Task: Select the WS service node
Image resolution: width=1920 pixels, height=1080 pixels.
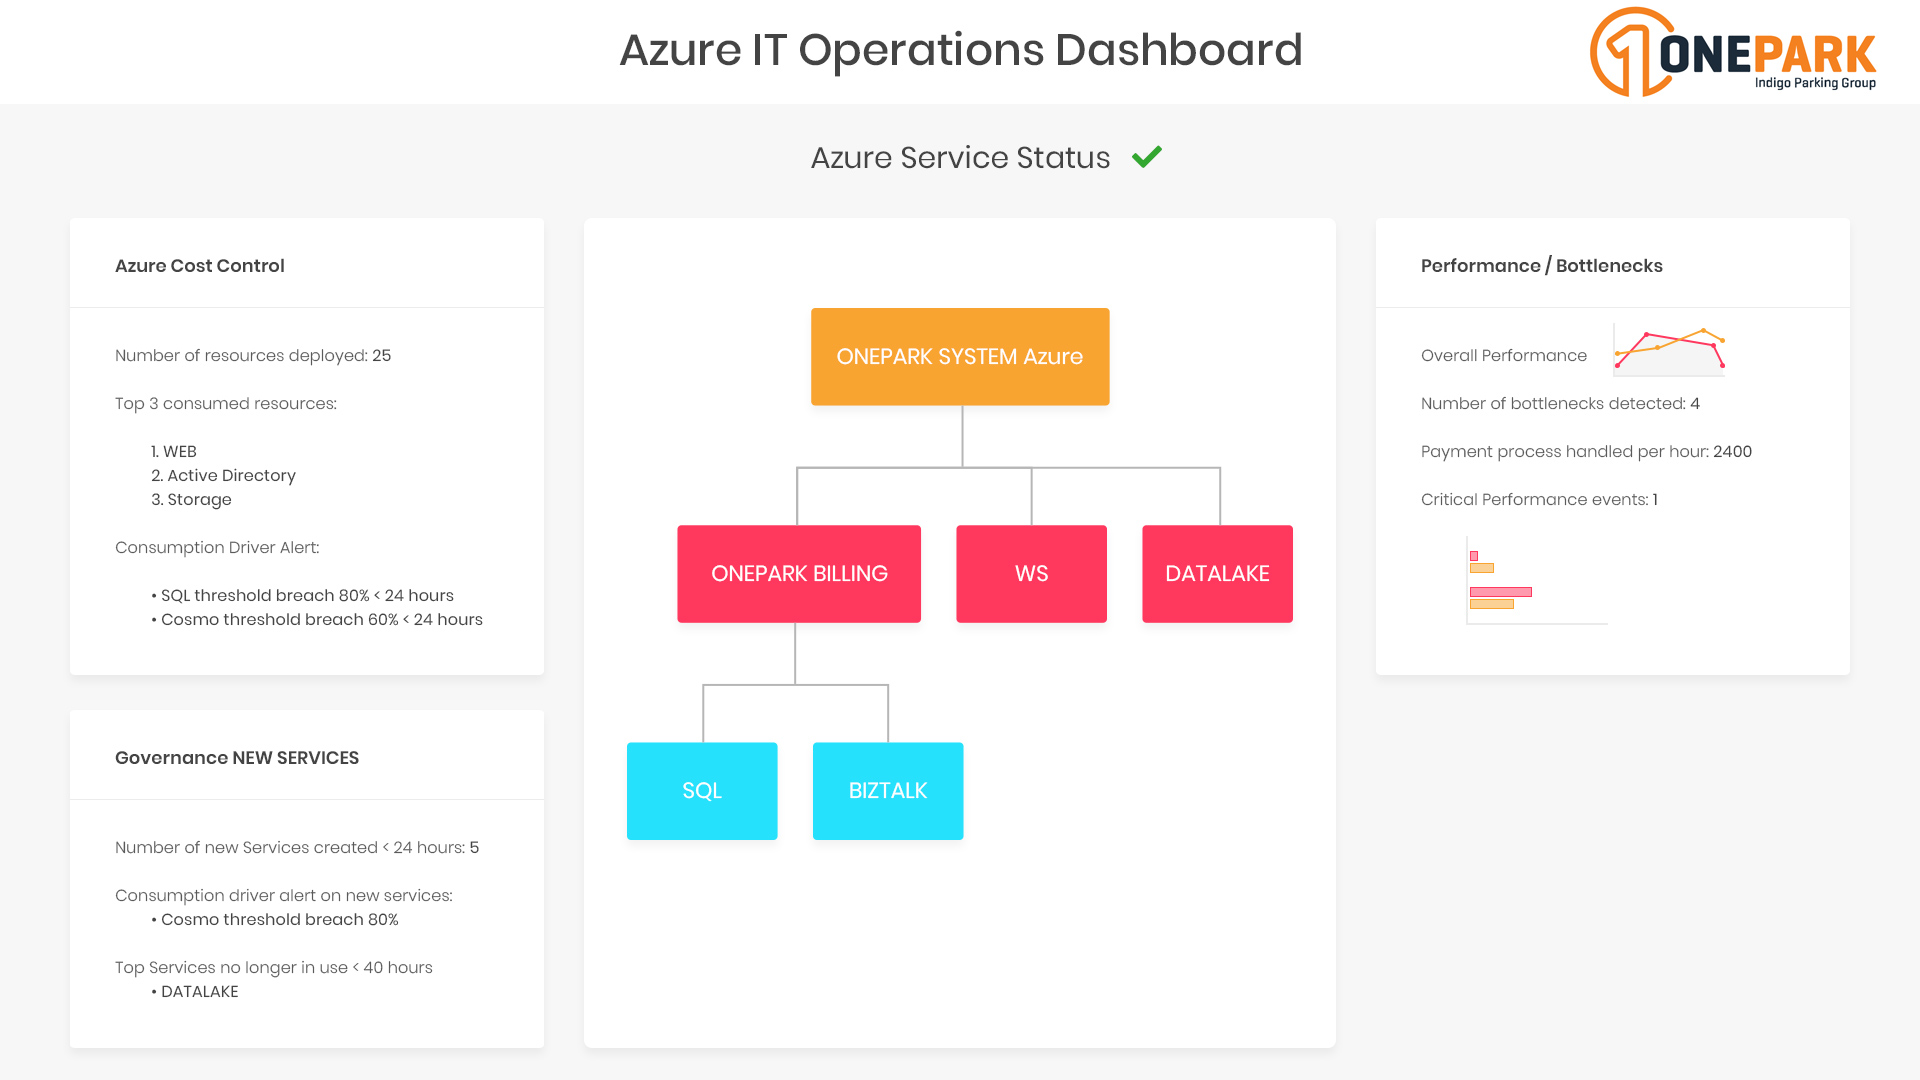Action: (1031, 574)
